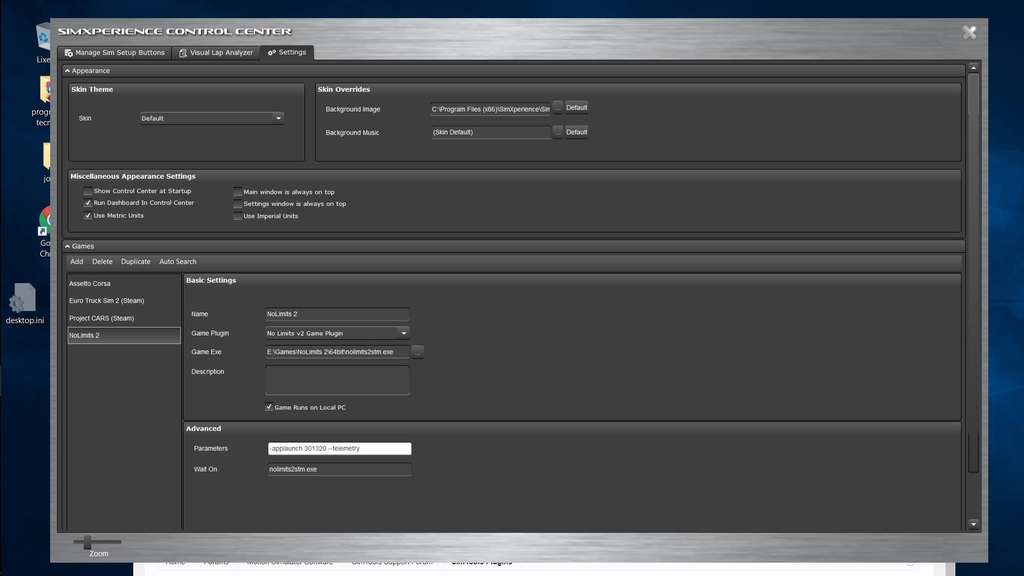The width and height of the screenshot is (1024, 576).
Task: Click the Zoom slider handle
Action: click(x=88, y=541)
